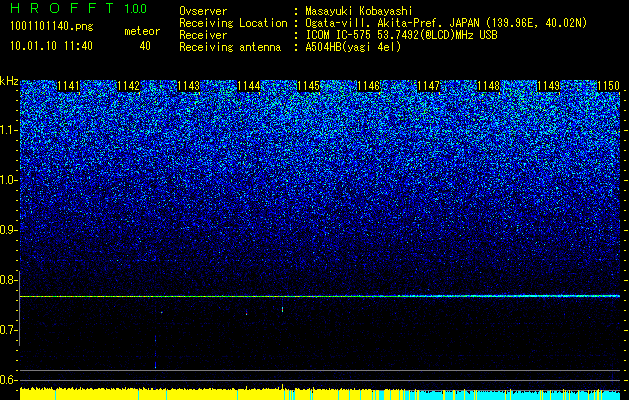The height and width of the screenshot is (400, 629).
Task: Click the 1143 time marker
Action: click(188, 86)
